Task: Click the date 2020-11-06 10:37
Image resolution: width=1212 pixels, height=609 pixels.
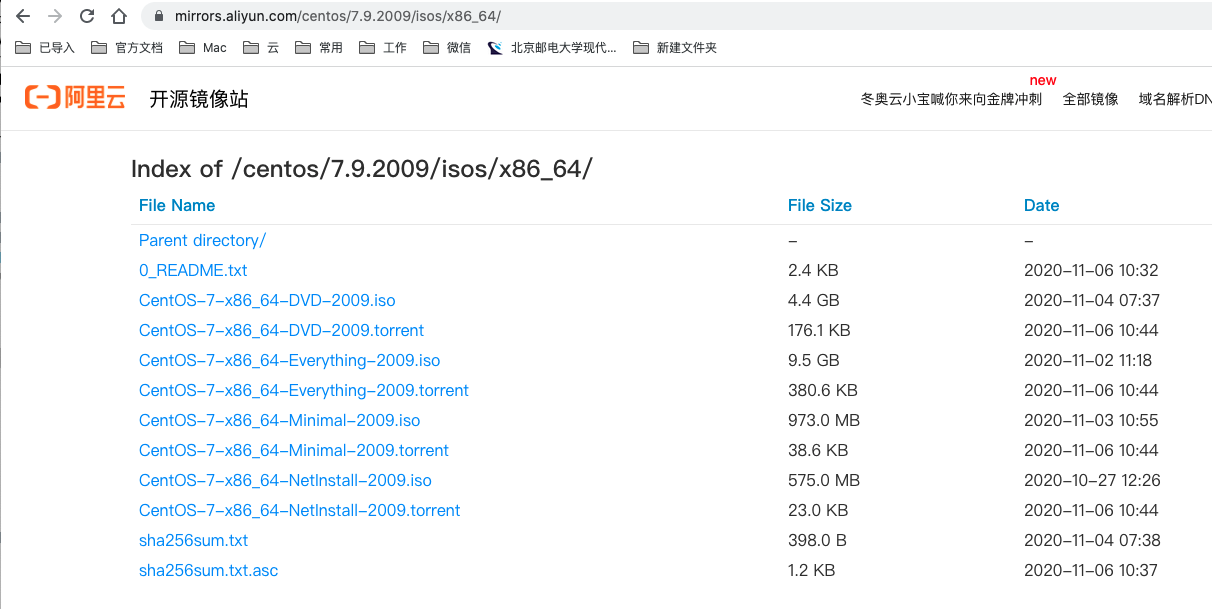Action: click(x=1091, y=570)
